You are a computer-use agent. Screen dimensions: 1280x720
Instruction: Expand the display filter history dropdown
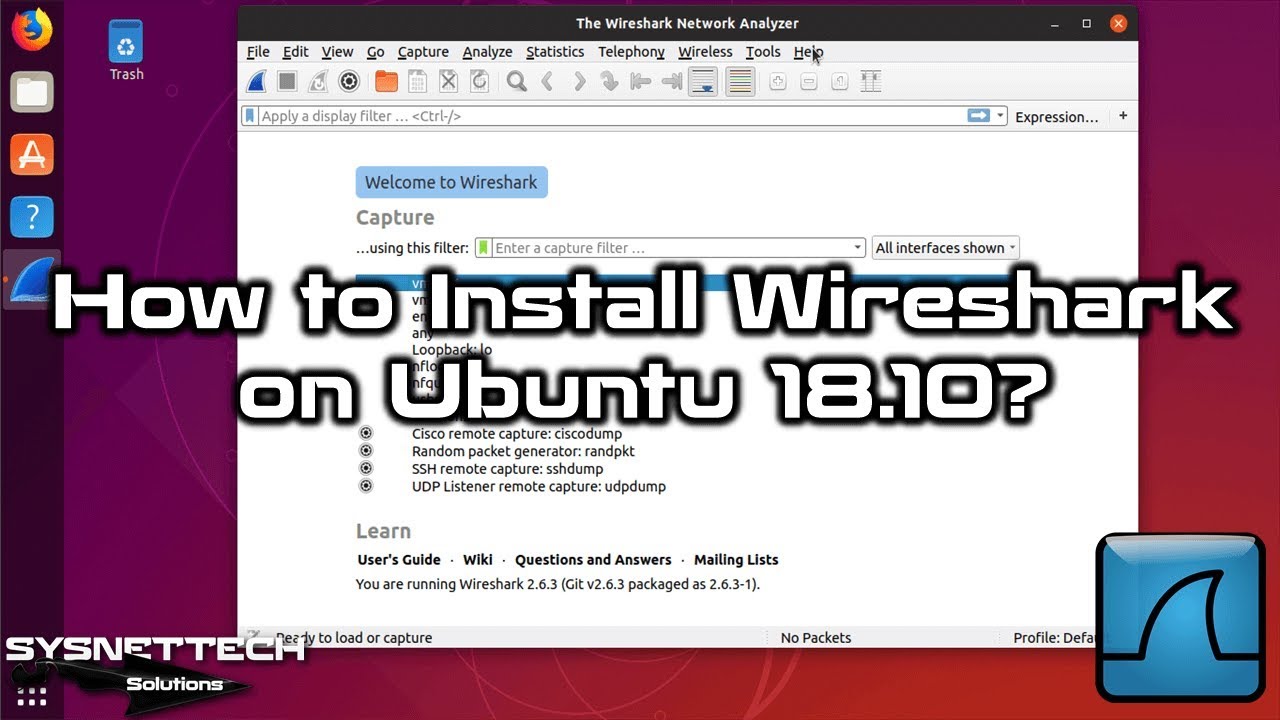1000,116
